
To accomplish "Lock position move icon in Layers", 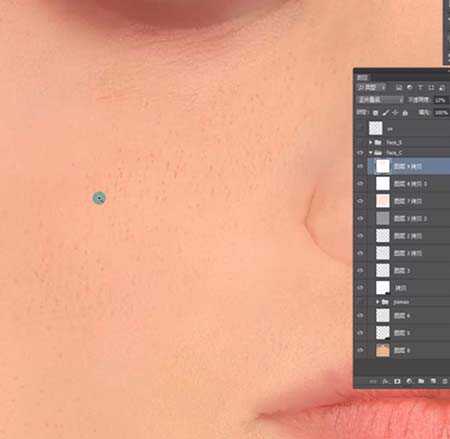I will pos(395,113).
